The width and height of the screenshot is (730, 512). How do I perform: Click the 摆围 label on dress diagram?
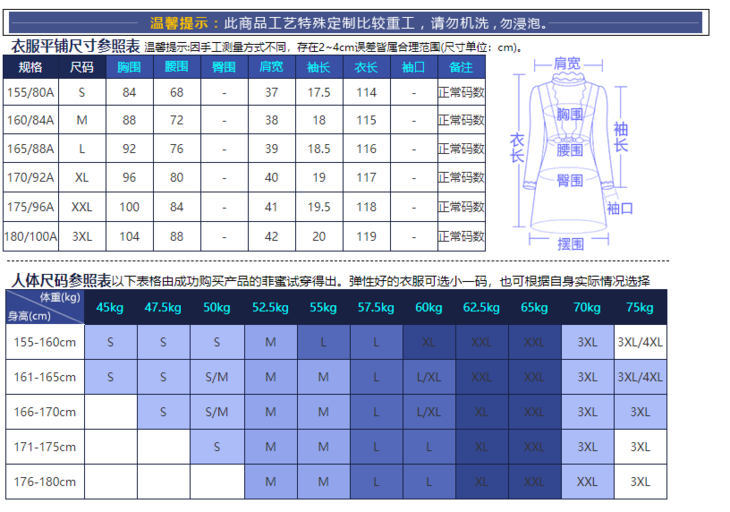click(570, 243)
